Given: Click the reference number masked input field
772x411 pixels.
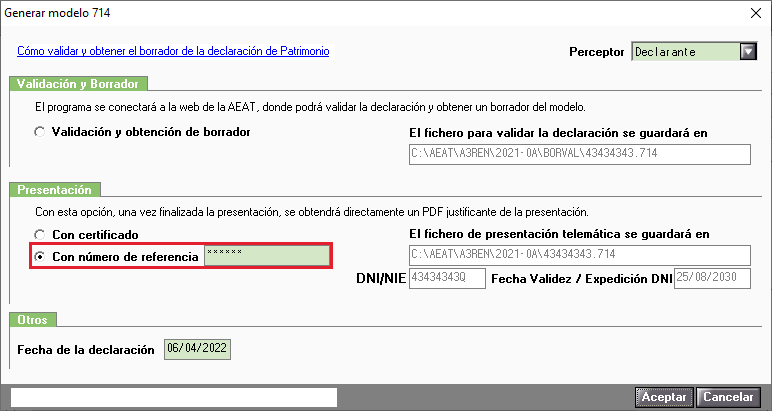Looking at the screenshot, I should [x=267, y=256].
